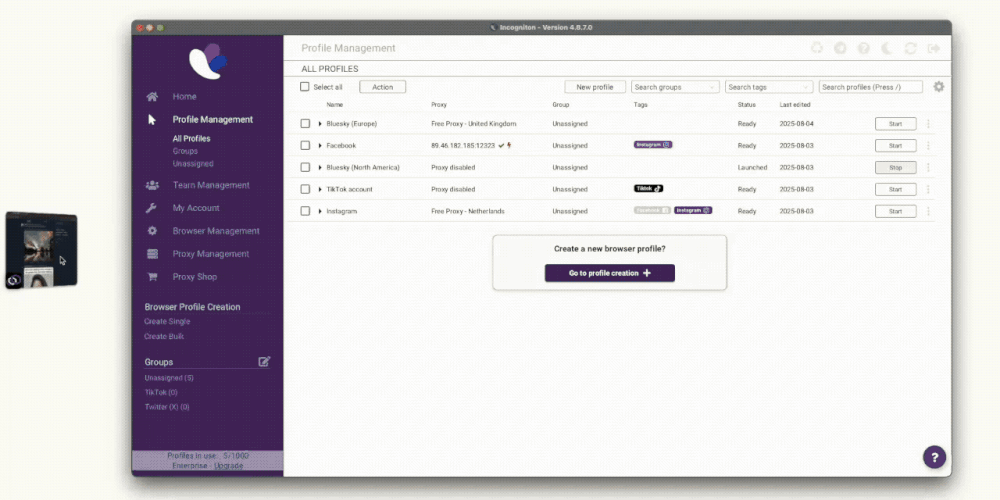This screenshot has width=1000, height=500.
Task: Open the Telegram icon in the header
Action: click(840, 48)
